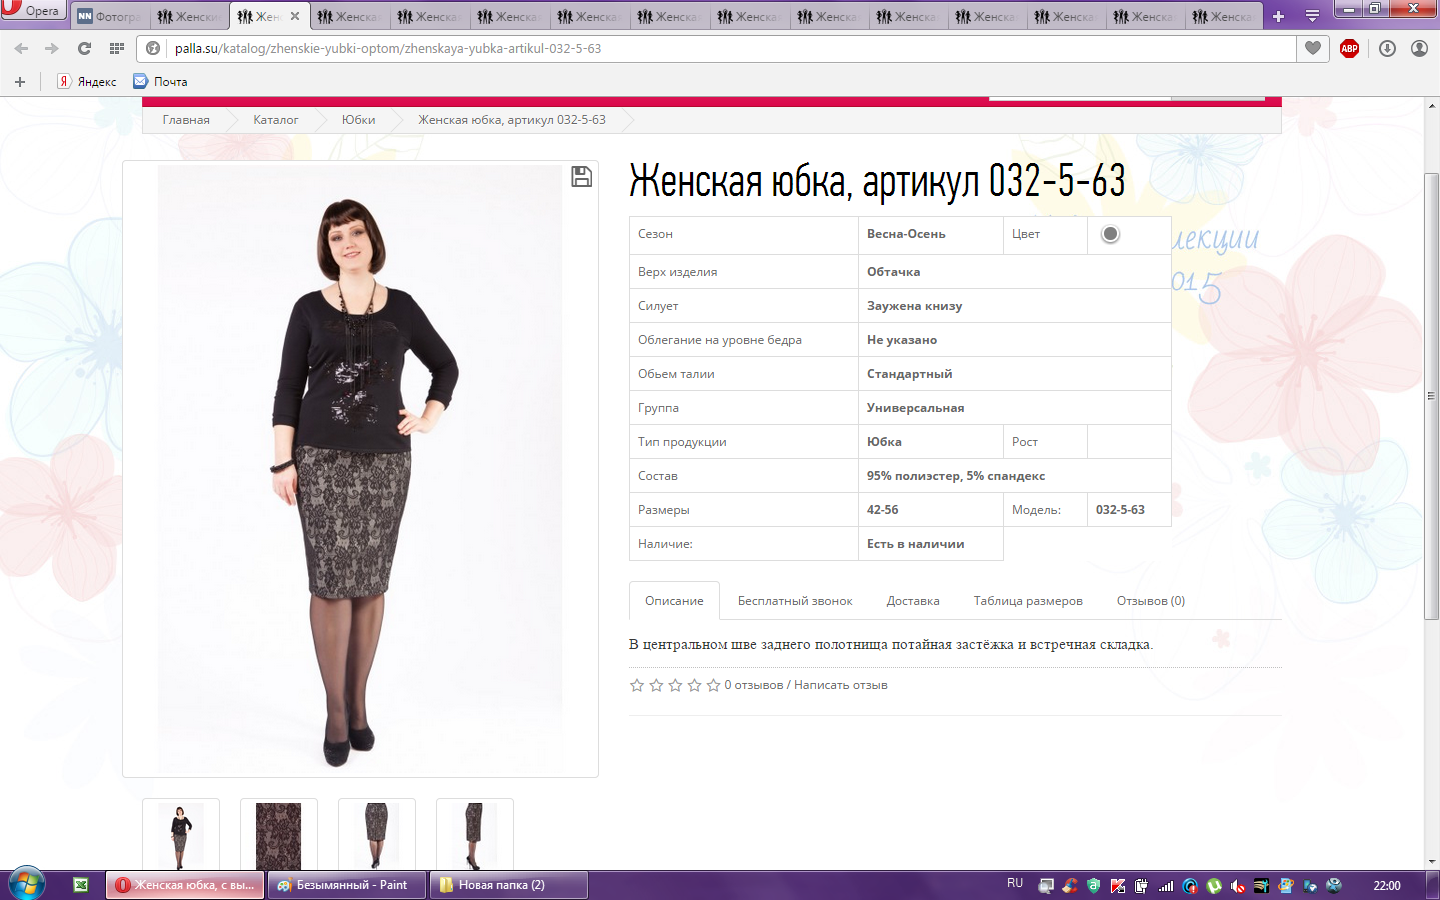Expand the tab list menu in the tab bar
Image resolution: width=1440 pixels, height=900 pixels.
click(x=1312, y=16)
